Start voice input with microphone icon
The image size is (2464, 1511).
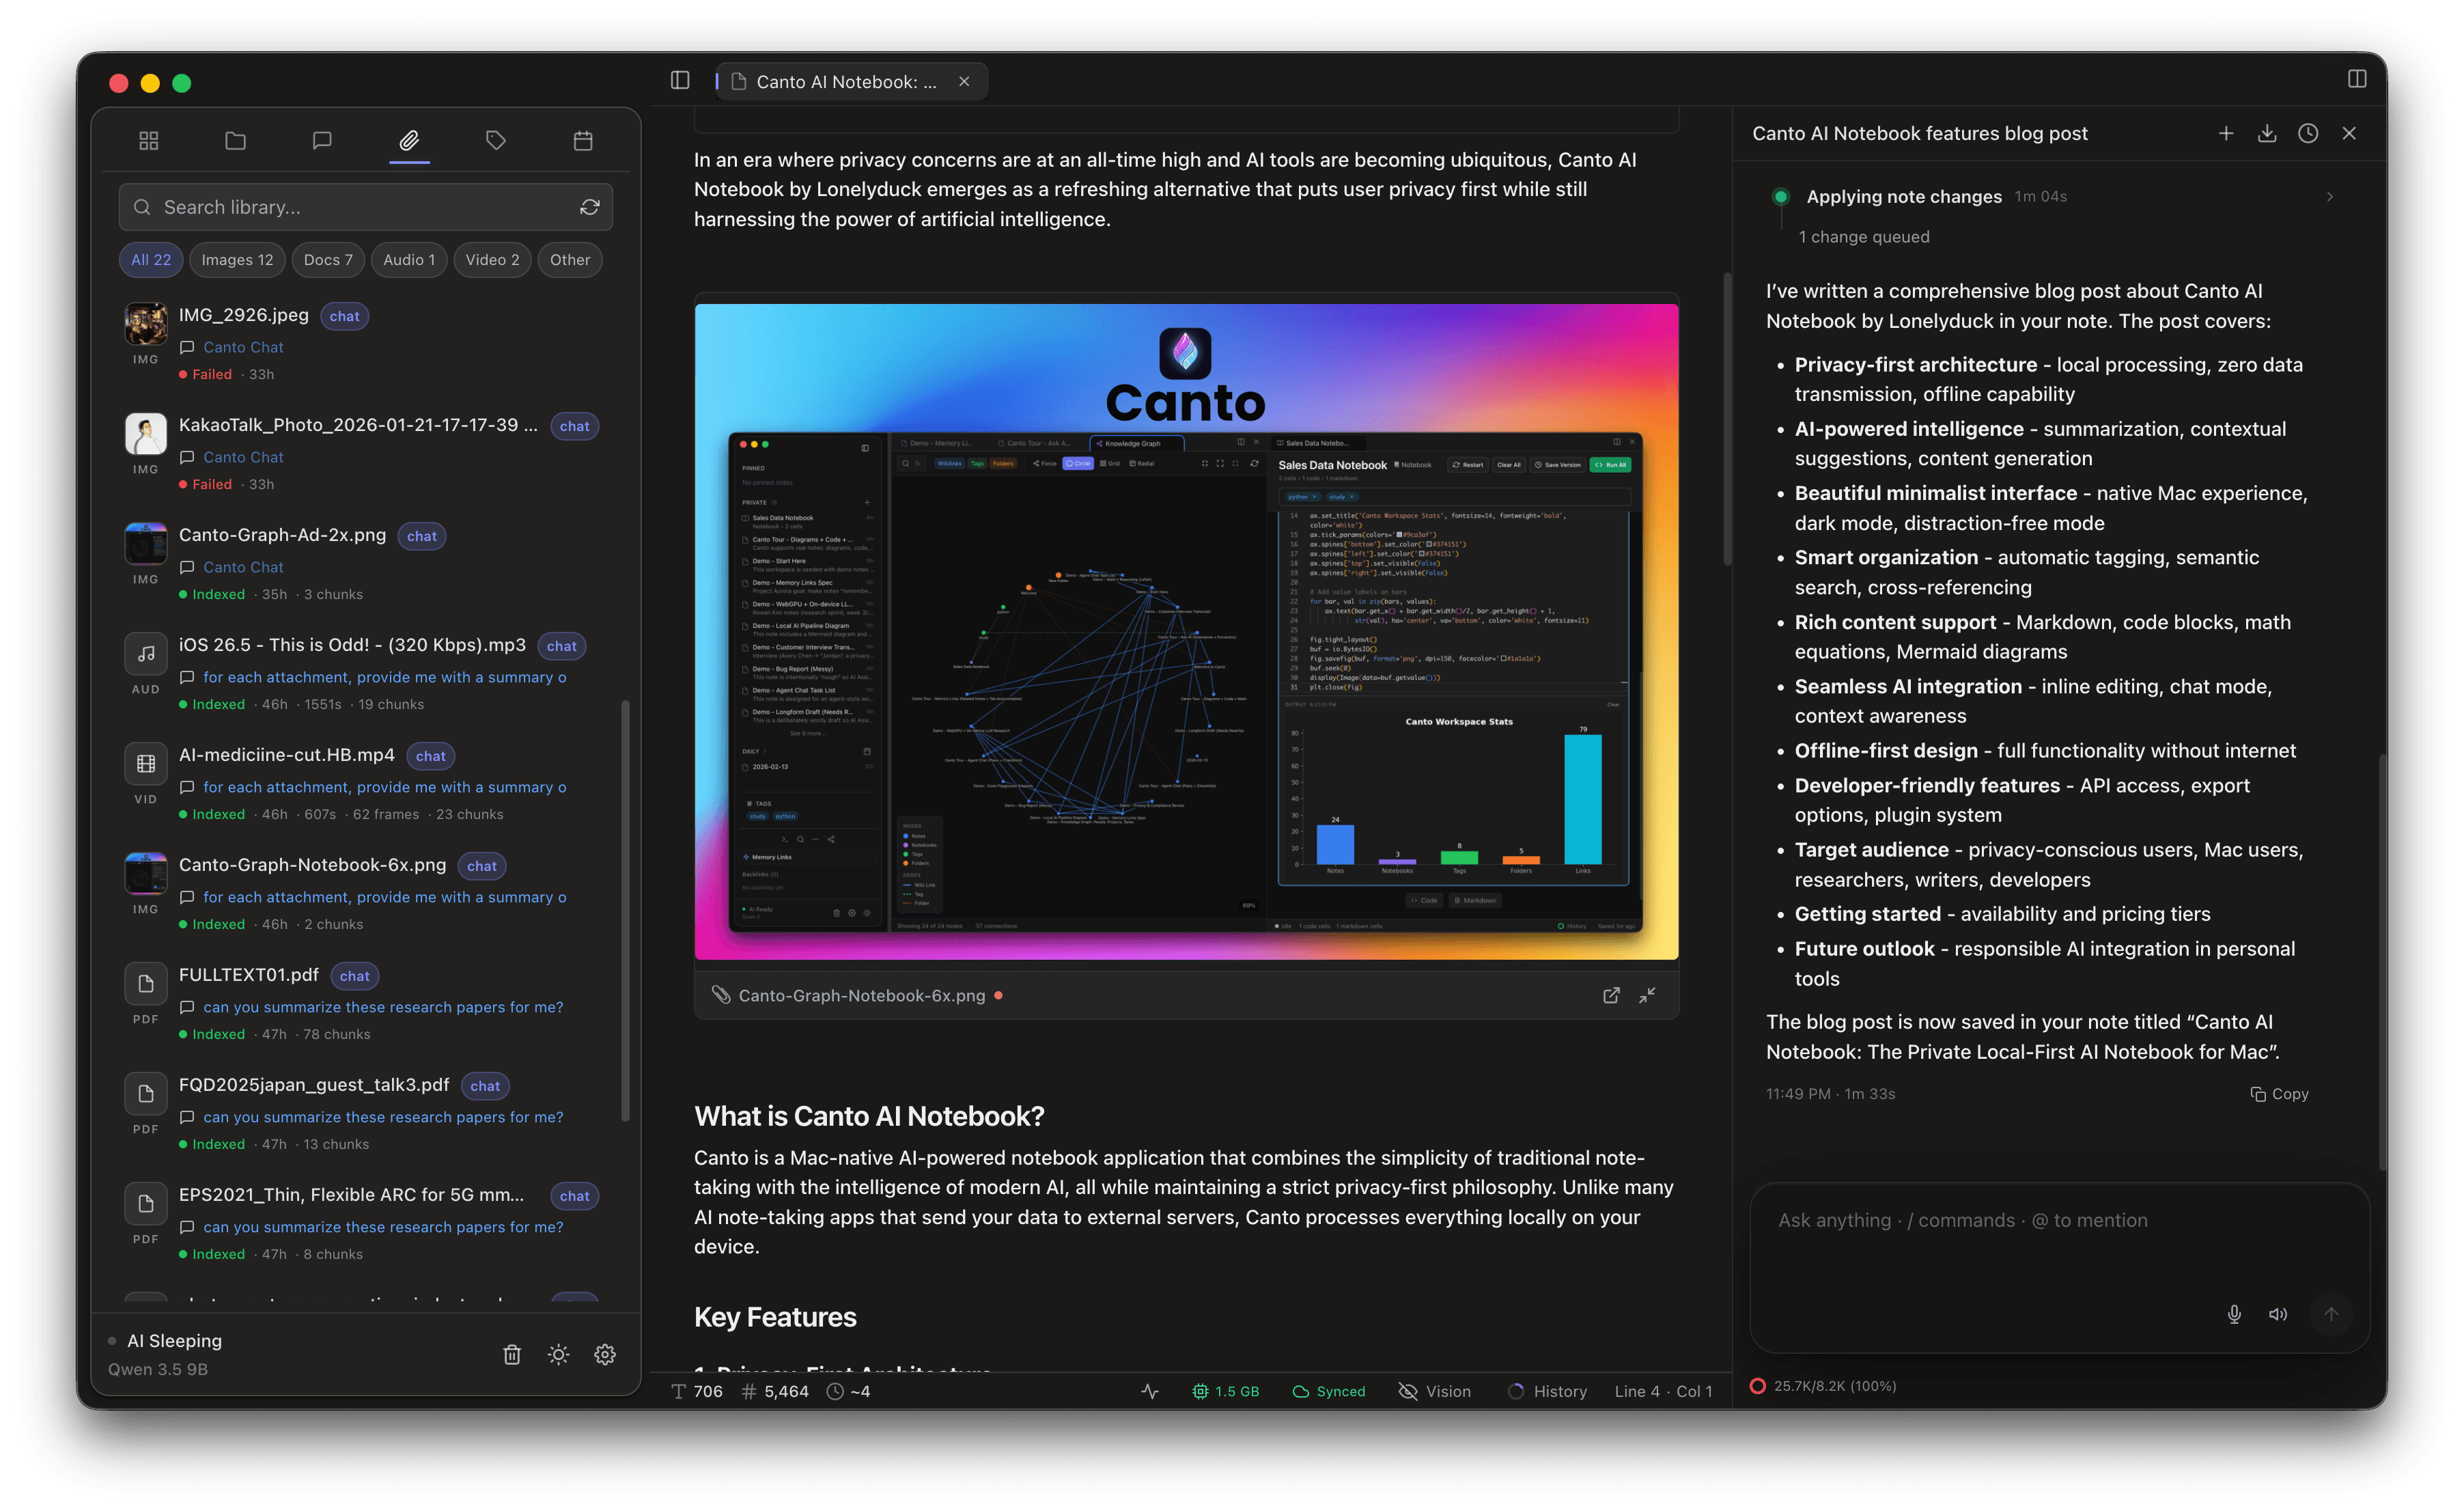pos(2234,1315)
